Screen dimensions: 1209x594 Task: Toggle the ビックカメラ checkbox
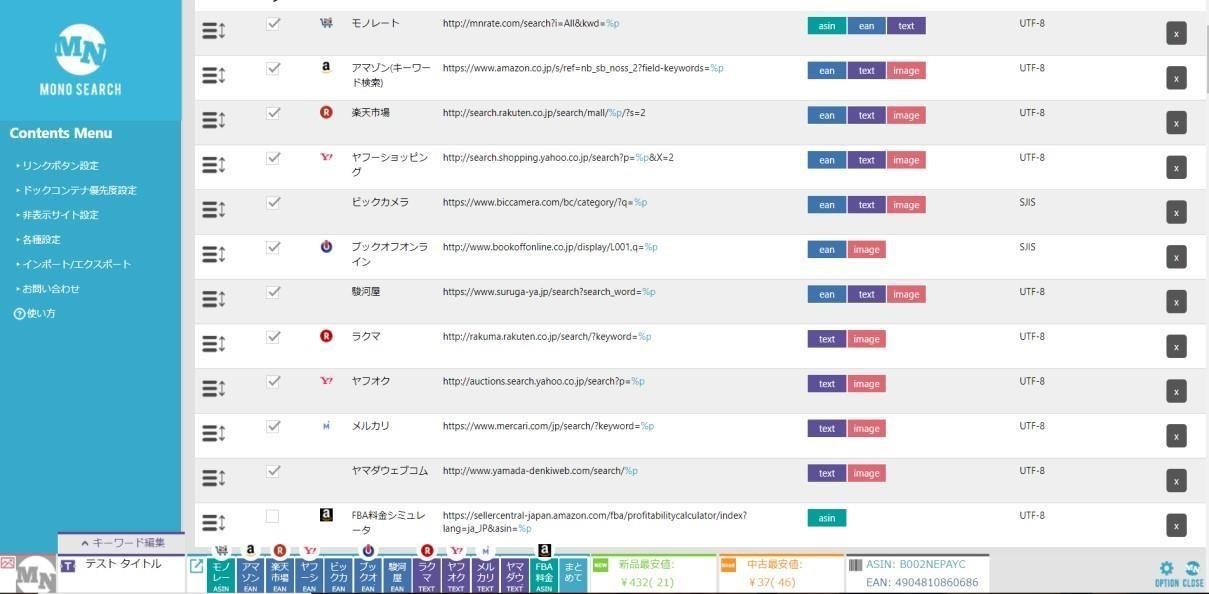pyautogui.click(x=272, y=202)
